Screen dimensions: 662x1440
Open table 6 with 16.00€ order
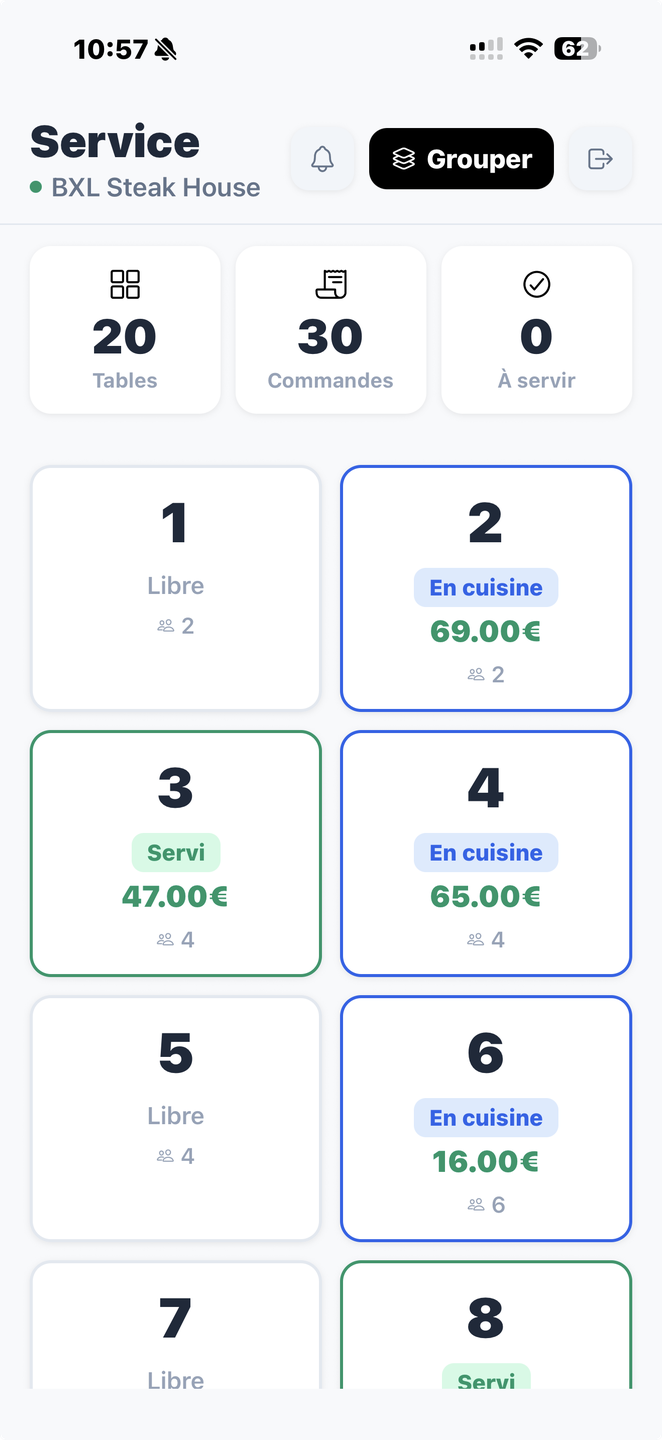486,1118
